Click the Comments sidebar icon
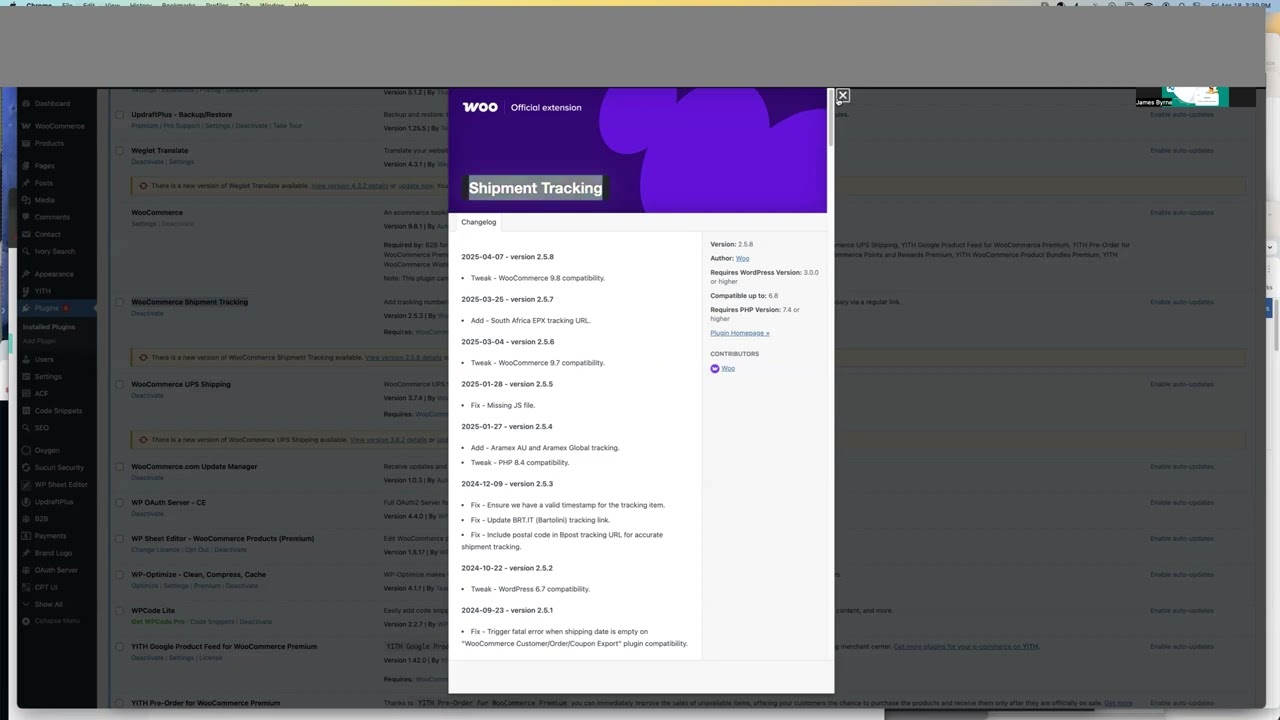The height and width of the screenshot is (720, 1280). click(x=25, y=217)
